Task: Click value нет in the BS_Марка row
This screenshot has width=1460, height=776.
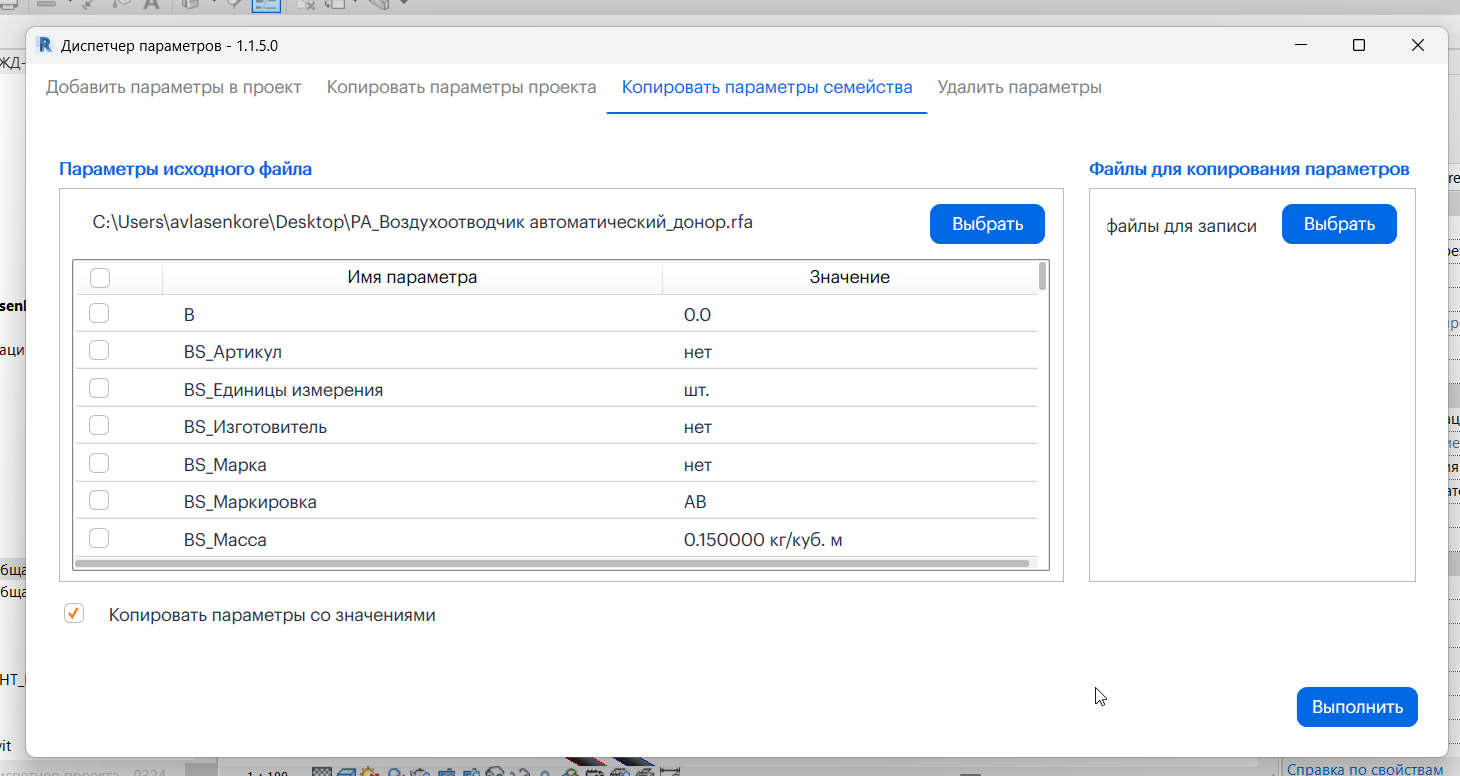Action: pyautogui.click(x=698, y=465)
